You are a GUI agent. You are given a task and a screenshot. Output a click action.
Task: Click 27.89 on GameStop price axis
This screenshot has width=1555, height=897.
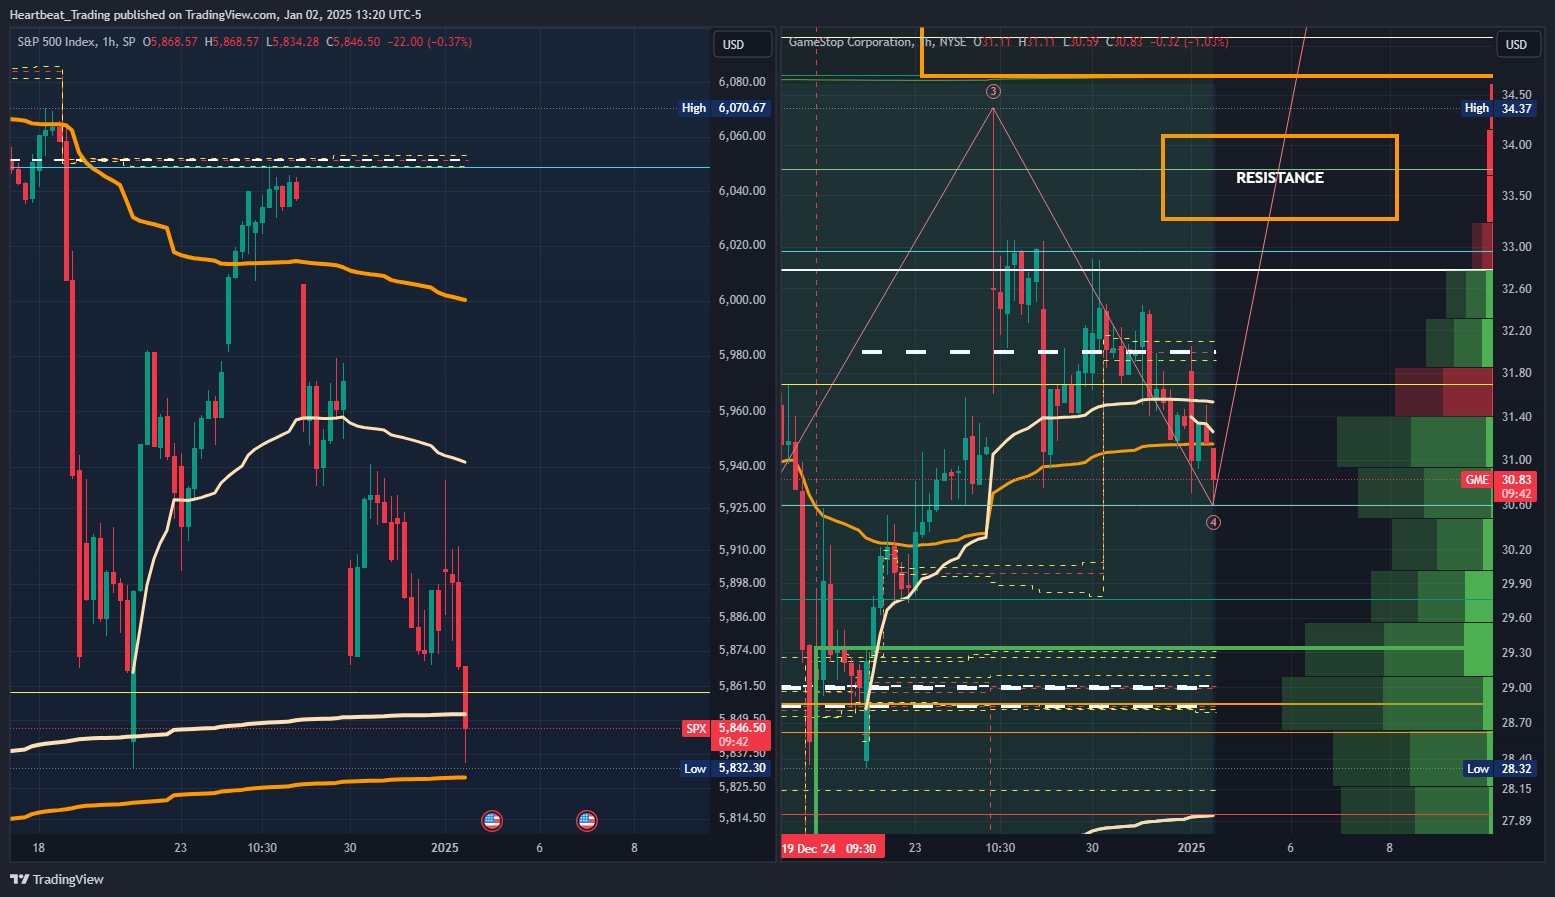point(1517,821)
